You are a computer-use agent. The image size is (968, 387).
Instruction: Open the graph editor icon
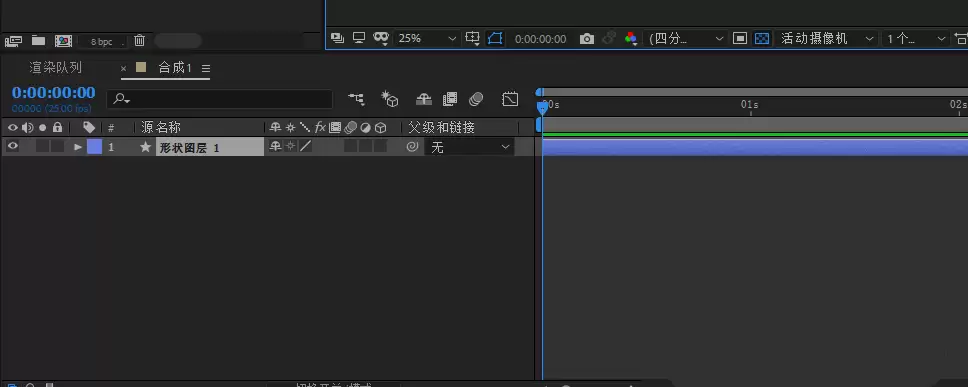[x=510, y=99]
